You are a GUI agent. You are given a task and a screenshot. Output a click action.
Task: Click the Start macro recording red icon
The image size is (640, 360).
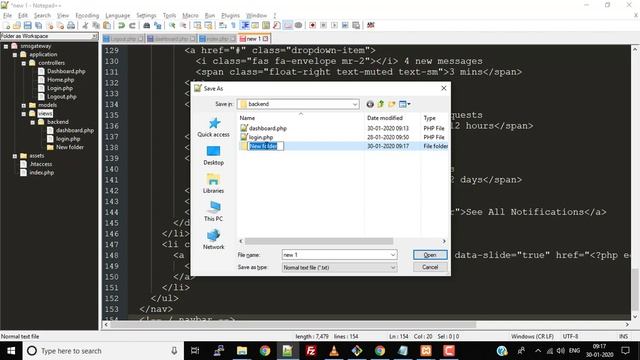coord(312,25)
